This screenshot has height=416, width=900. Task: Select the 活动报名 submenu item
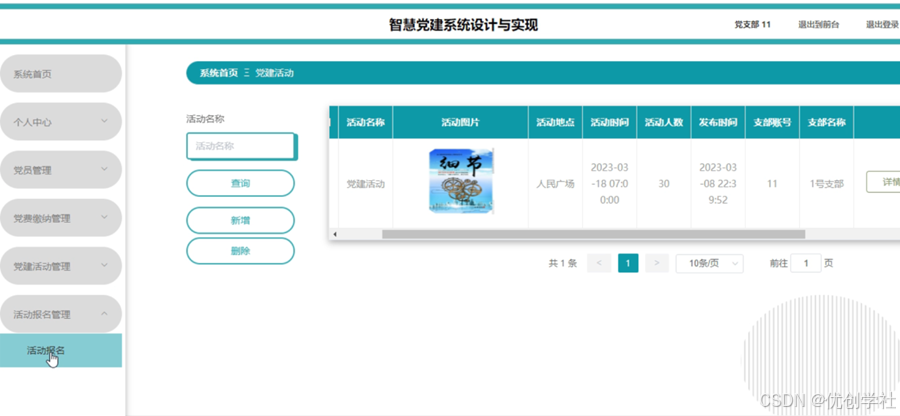(61, 351)
